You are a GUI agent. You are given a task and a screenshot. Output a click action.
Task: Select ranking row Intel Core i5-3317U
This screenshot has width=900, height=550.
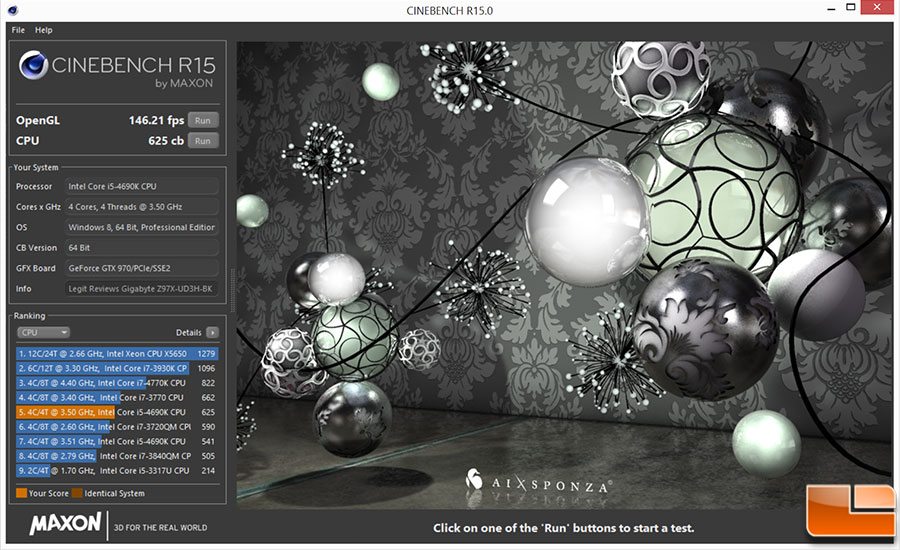click(x=117, y=471)
